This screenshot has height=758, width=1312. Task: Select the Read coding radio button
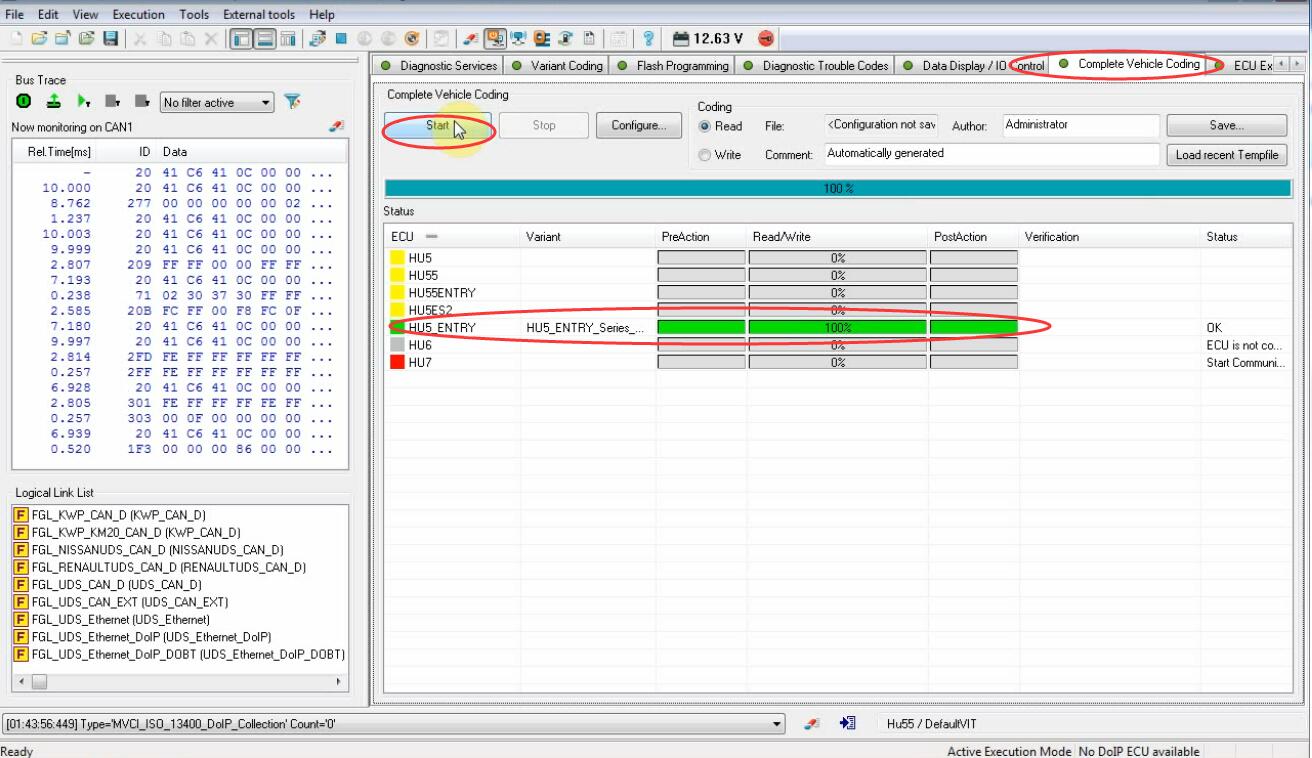click(x=706, y=126)
